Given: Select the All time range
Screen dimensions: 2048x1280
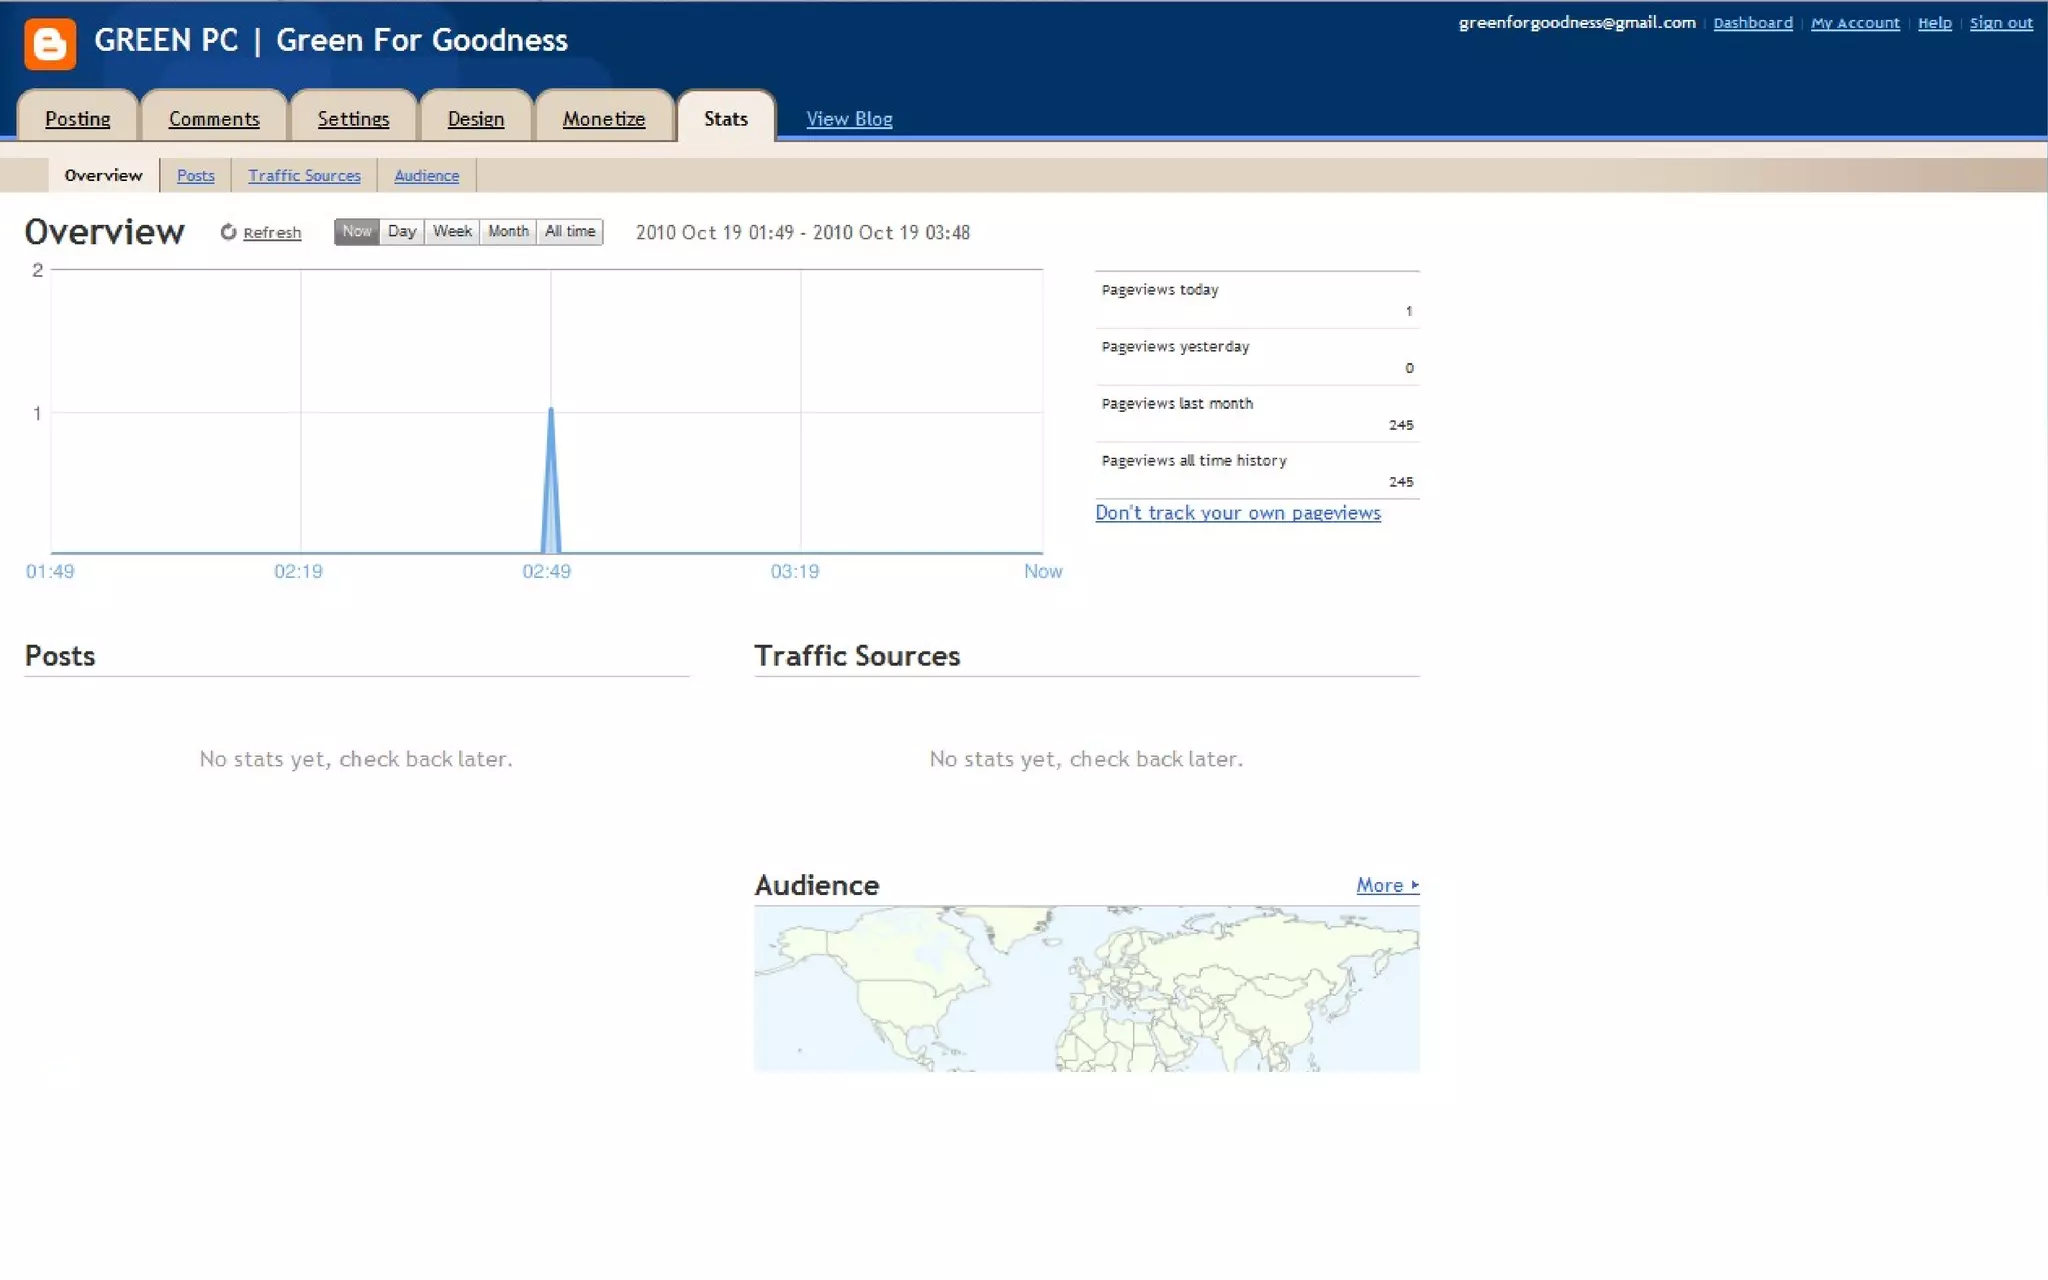Looking at the screenshot, I should [x=570, y=232].
